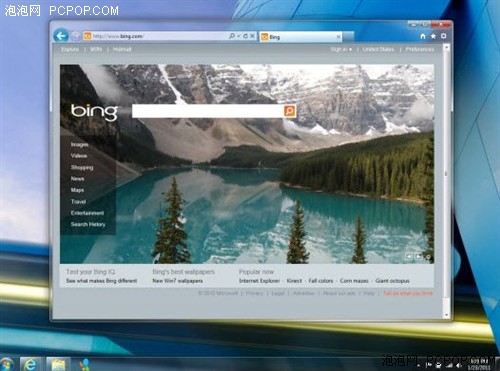The height and width of the screenshot is (371, 500).
Task: Open Search History in the Bing sidebar
Action: tap(88, 224)
